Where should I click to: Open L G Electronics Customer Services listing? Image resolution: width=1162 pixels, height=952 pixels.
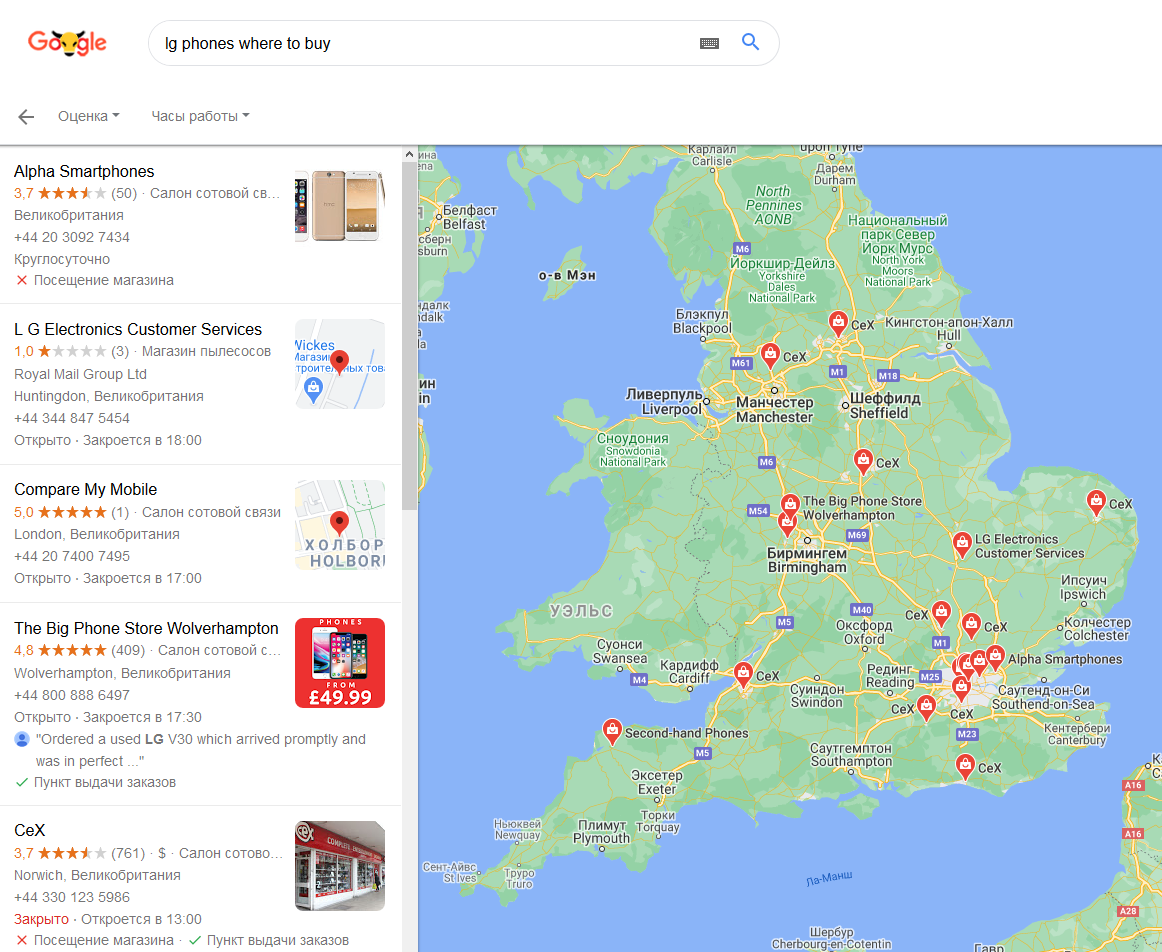pos(138,329)
